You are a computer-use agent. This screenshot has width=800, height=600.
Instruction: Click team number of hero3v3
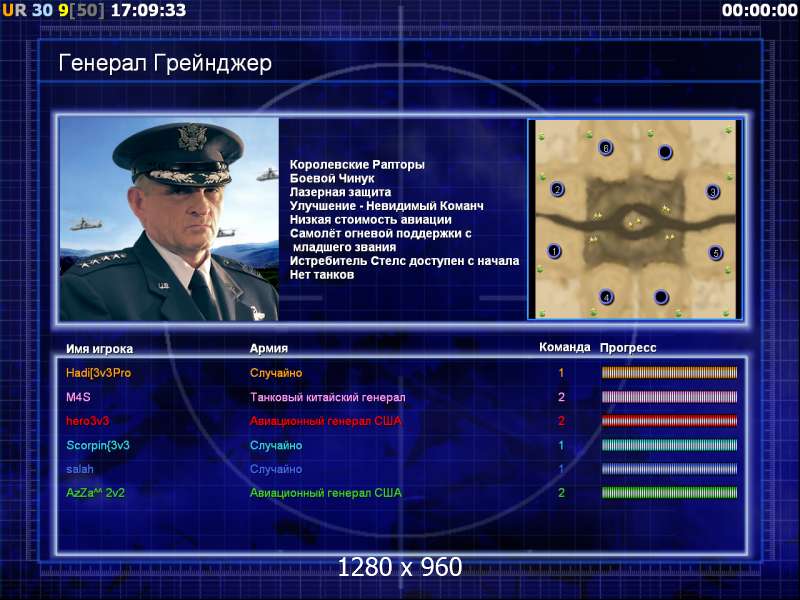[561, 421]
